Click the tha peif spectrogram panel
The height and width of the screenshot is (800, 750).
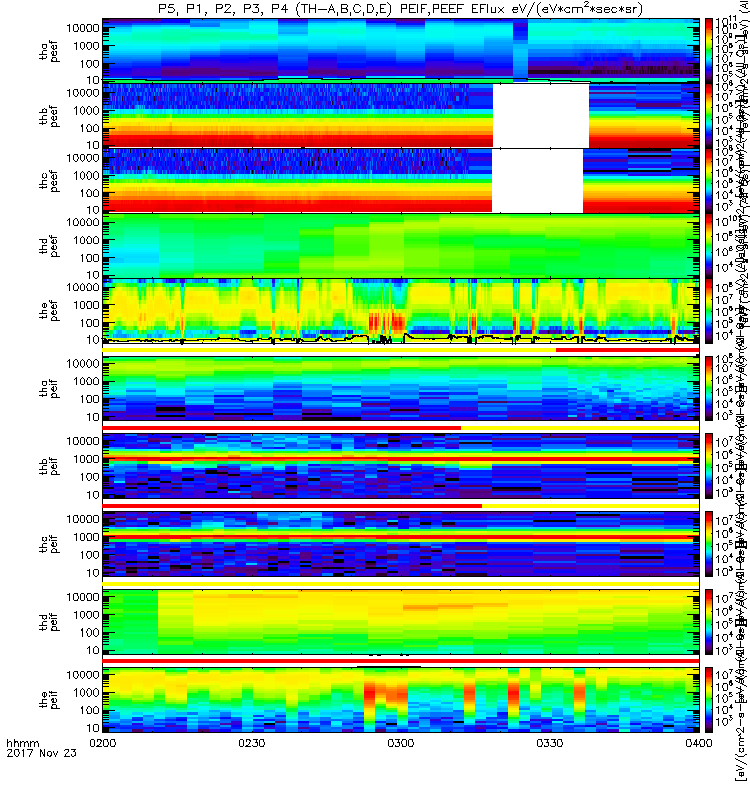click(401, 388)
